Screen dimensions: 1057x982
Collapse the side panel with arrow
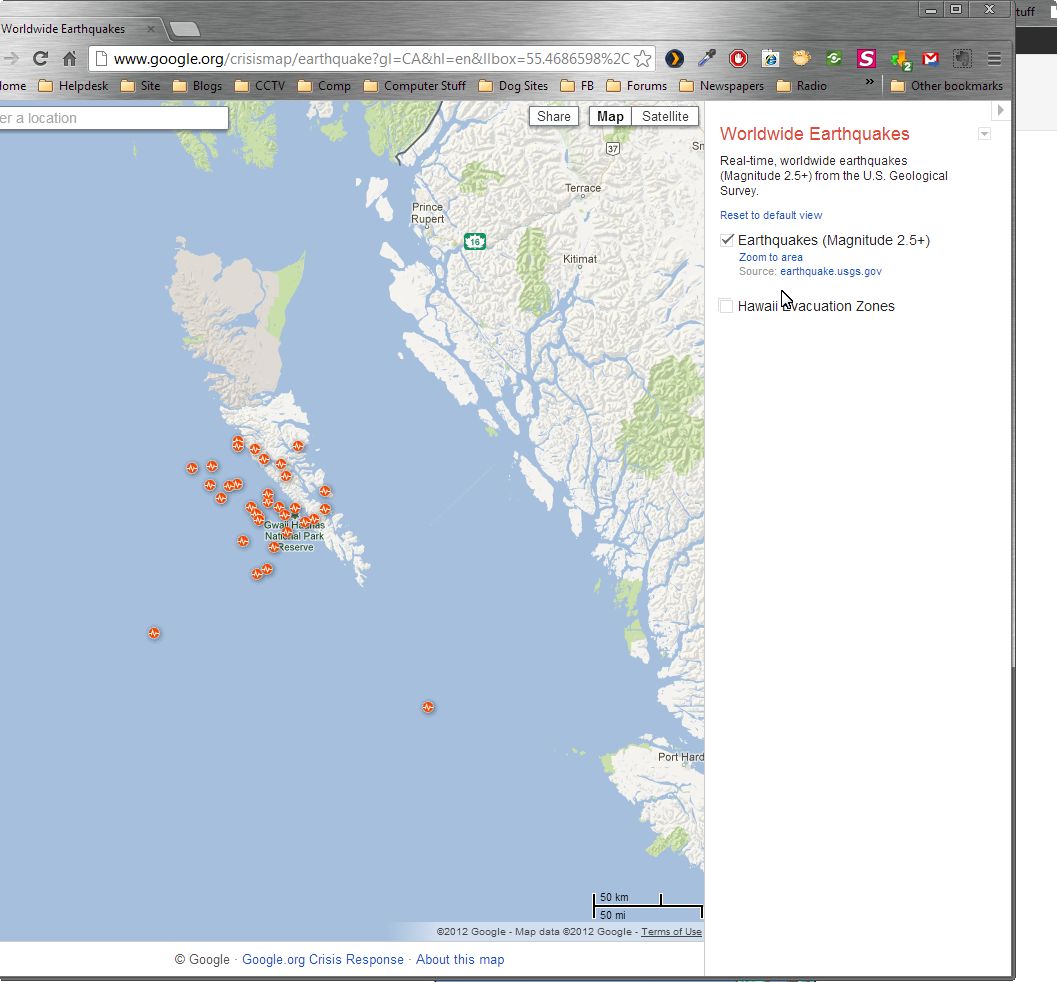pos(1000,110)
